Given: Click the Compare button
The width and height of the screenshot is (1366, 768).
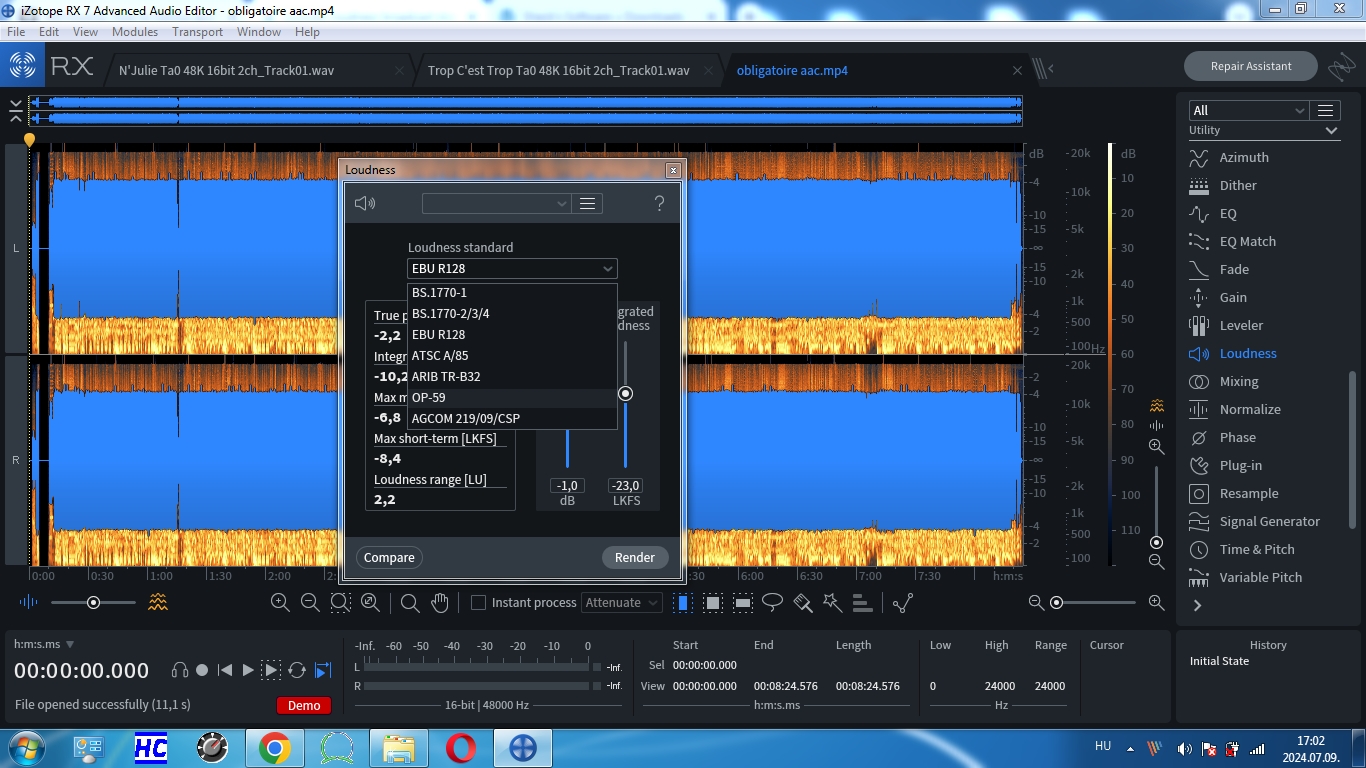Looking at the screenshot, I should click(389, 558).
